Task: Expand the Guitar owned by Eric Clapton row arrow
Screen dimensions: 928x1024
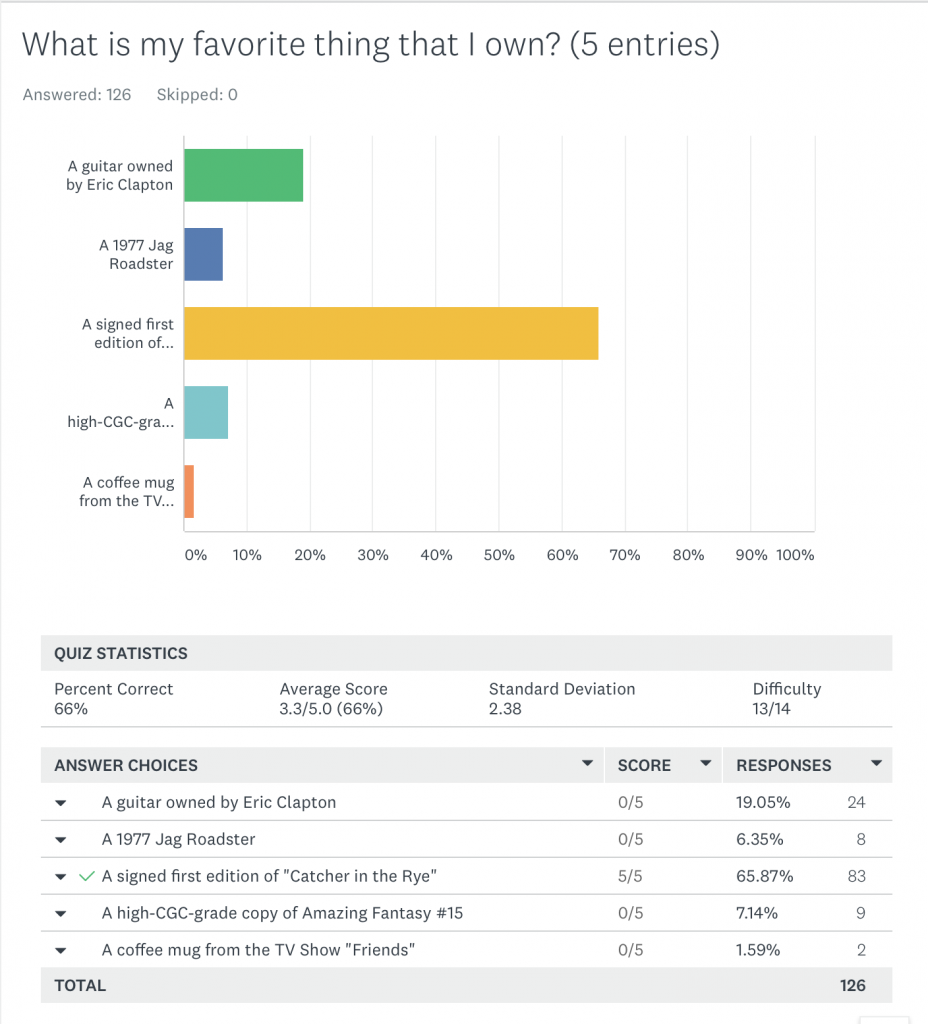Action: pos(60,803)
